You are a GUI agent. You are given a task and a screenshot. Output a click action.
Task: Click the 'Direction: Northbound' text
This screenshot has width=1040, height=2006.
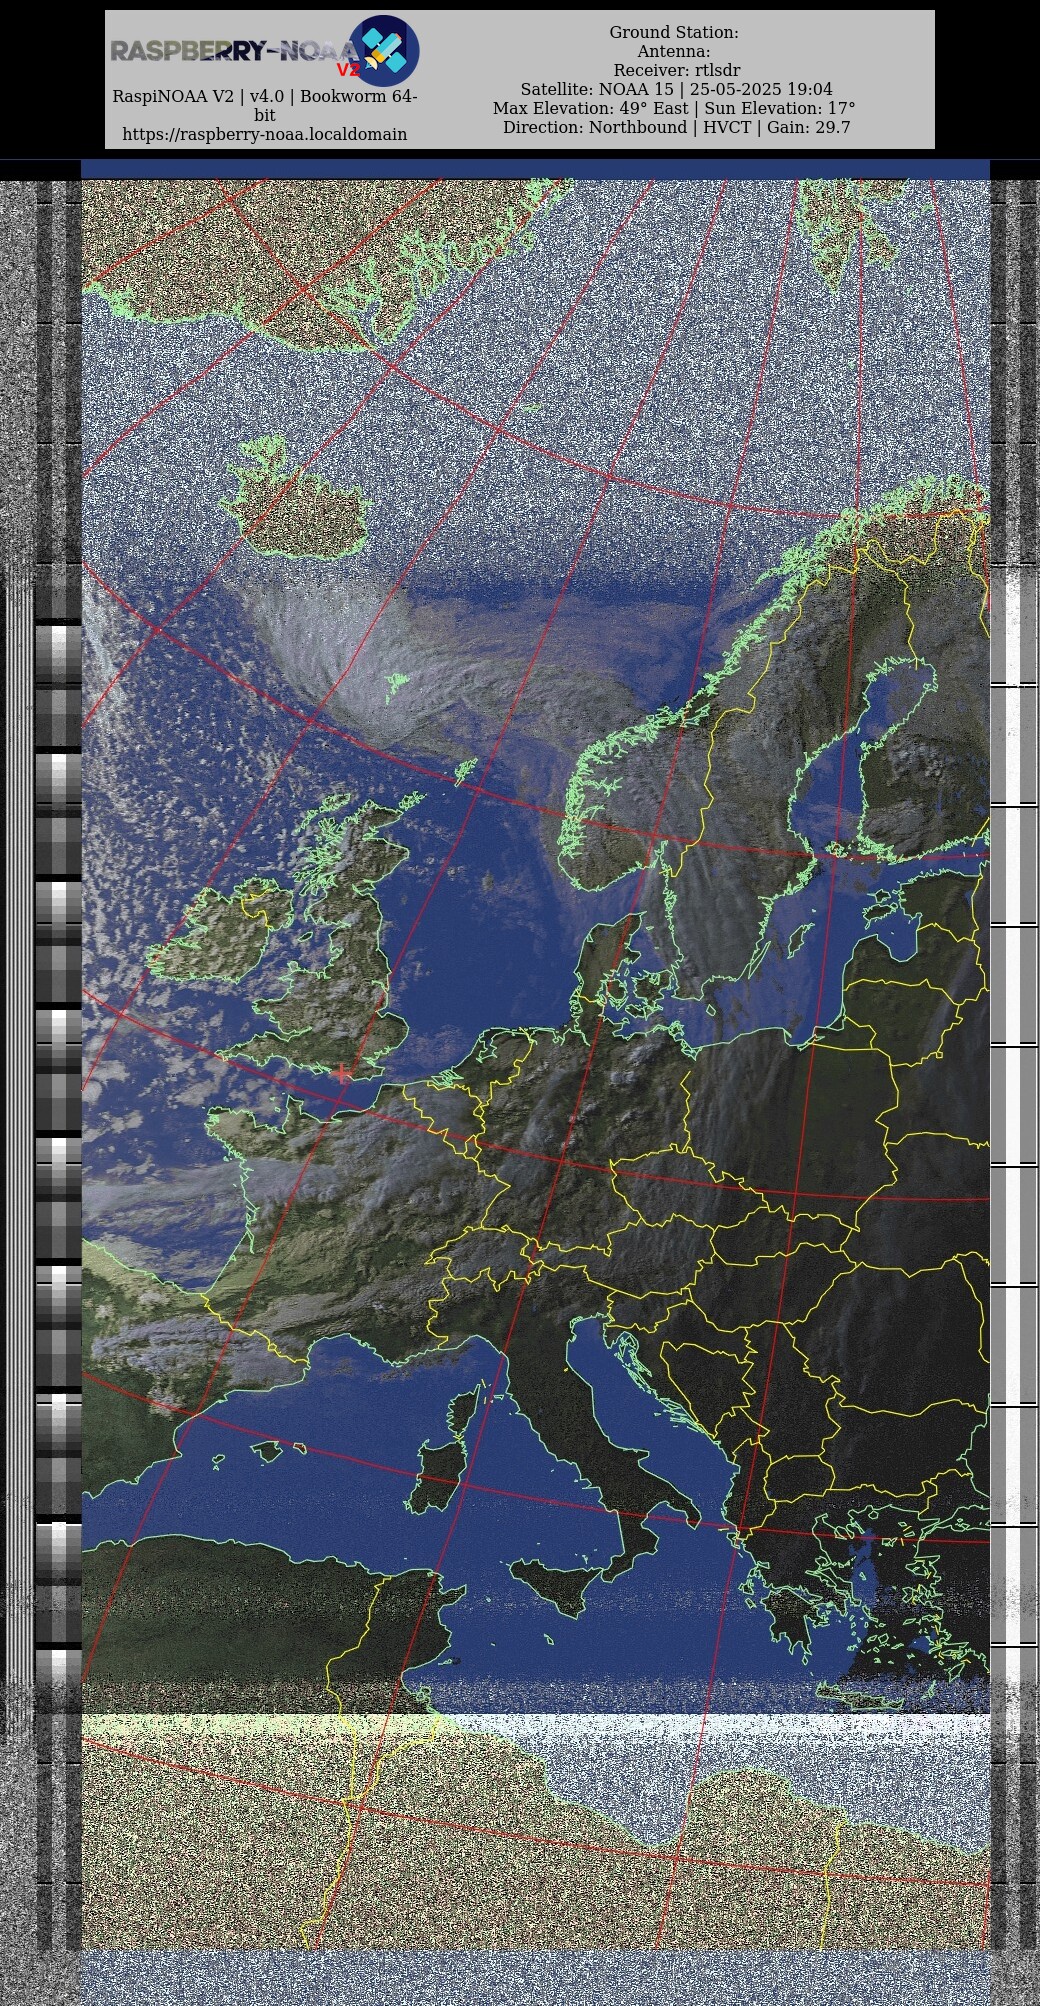(595, 128)
